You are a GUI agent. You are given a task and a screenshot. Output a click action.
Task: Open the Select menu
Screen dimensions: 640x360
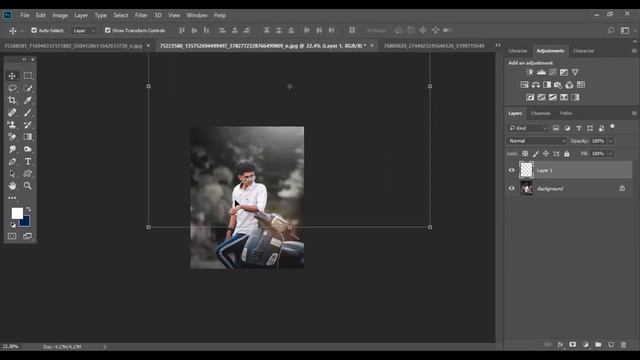pyautogui.click(x=120, y=16)
